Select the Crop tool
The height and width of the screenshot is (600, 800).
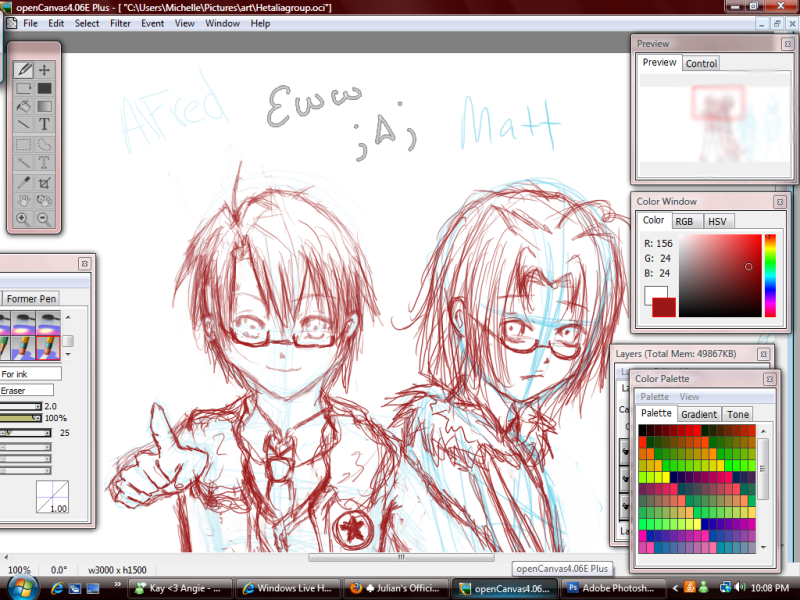(x=44, y=182)
